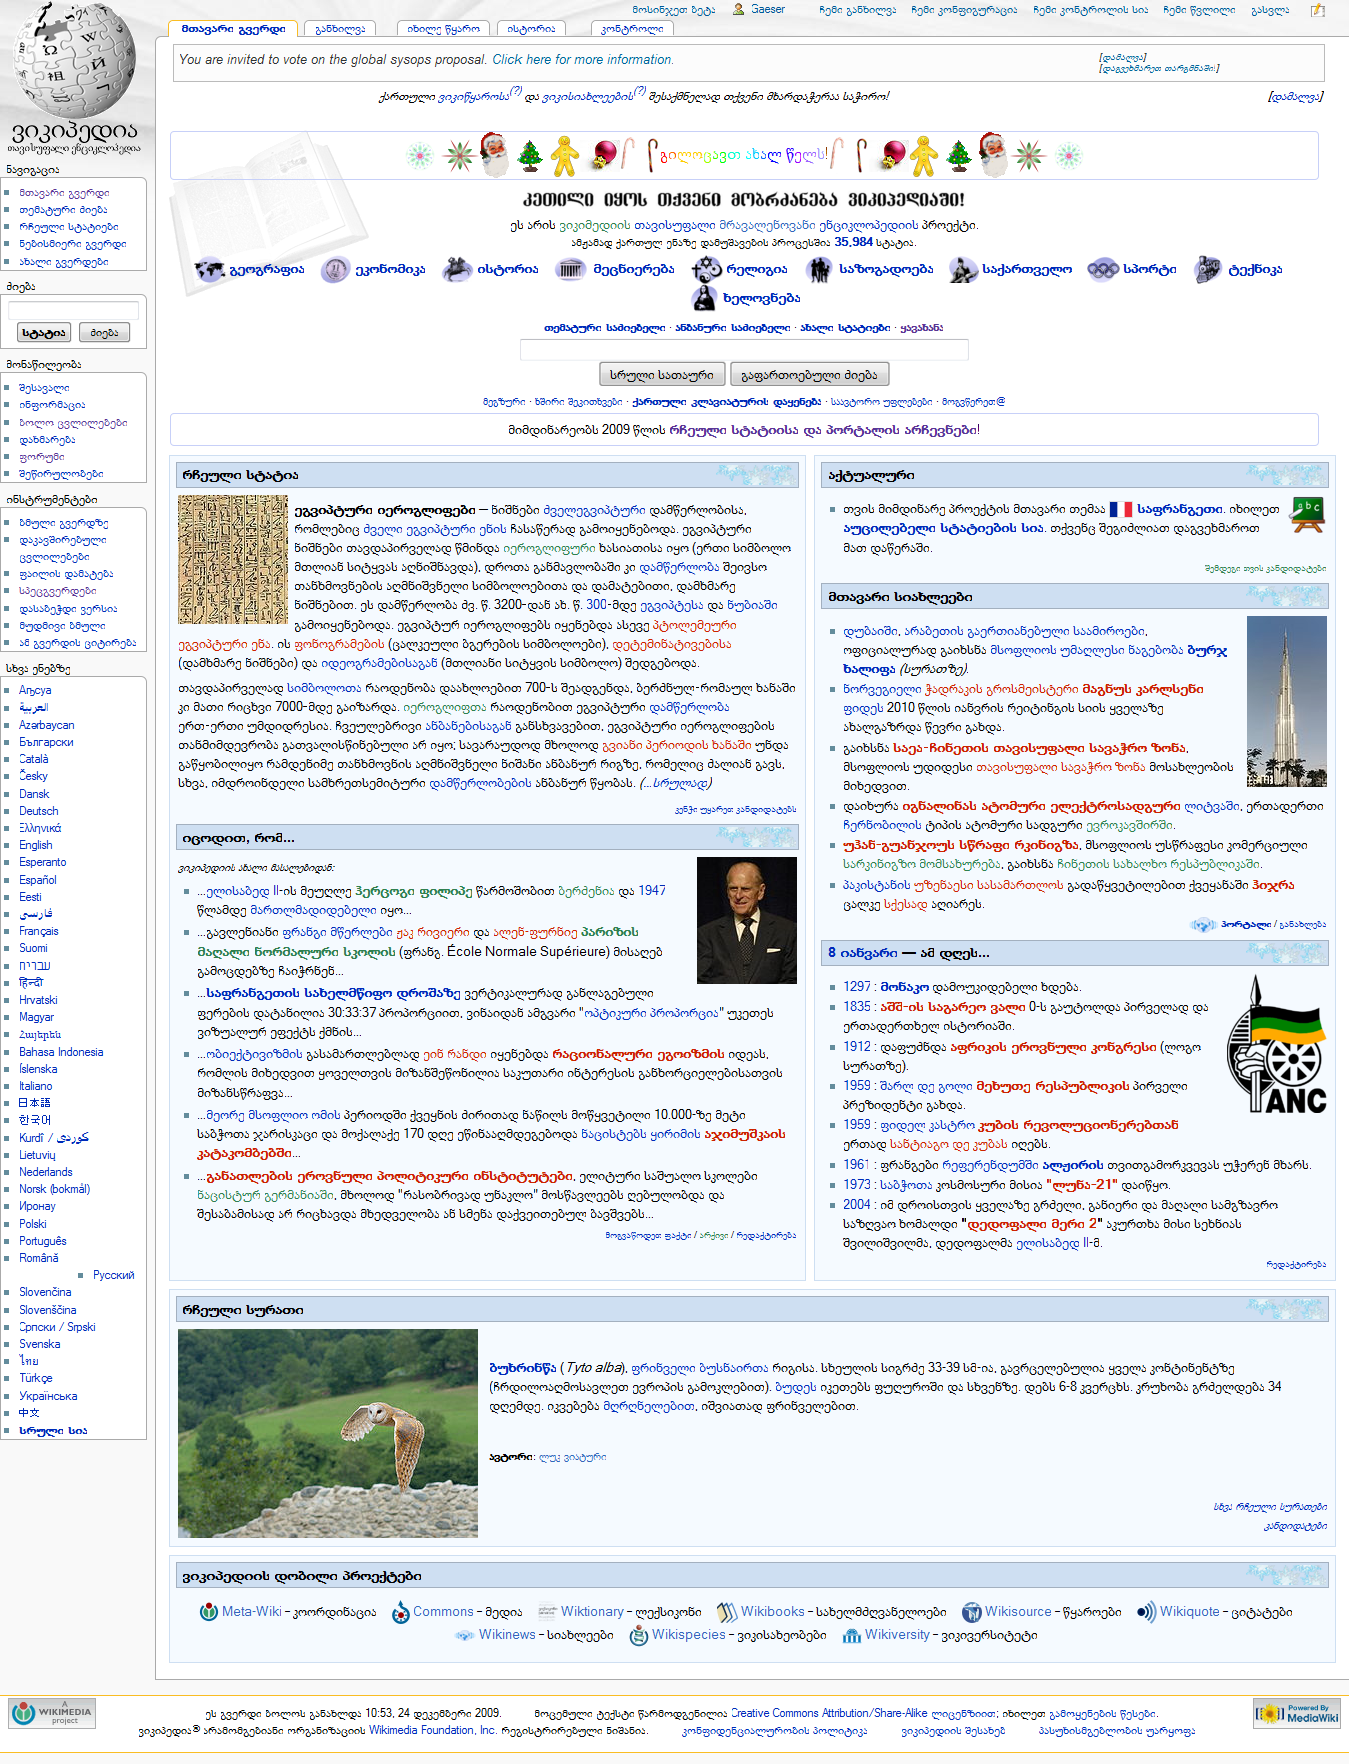Open the Wikimedia Foundation, Inc. footer link
This screenshot has width=1349, height=1764.
(x=433, y=1730)
